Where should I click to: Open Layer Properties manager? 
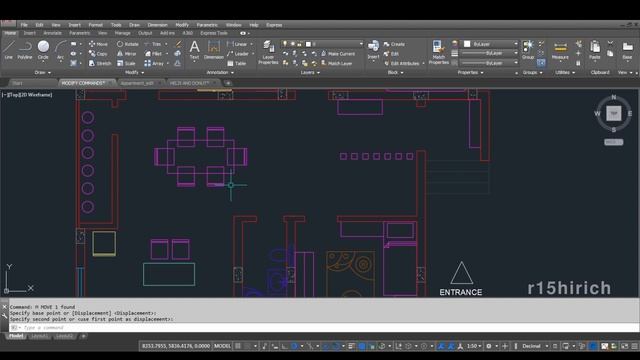tap(268, 52)
